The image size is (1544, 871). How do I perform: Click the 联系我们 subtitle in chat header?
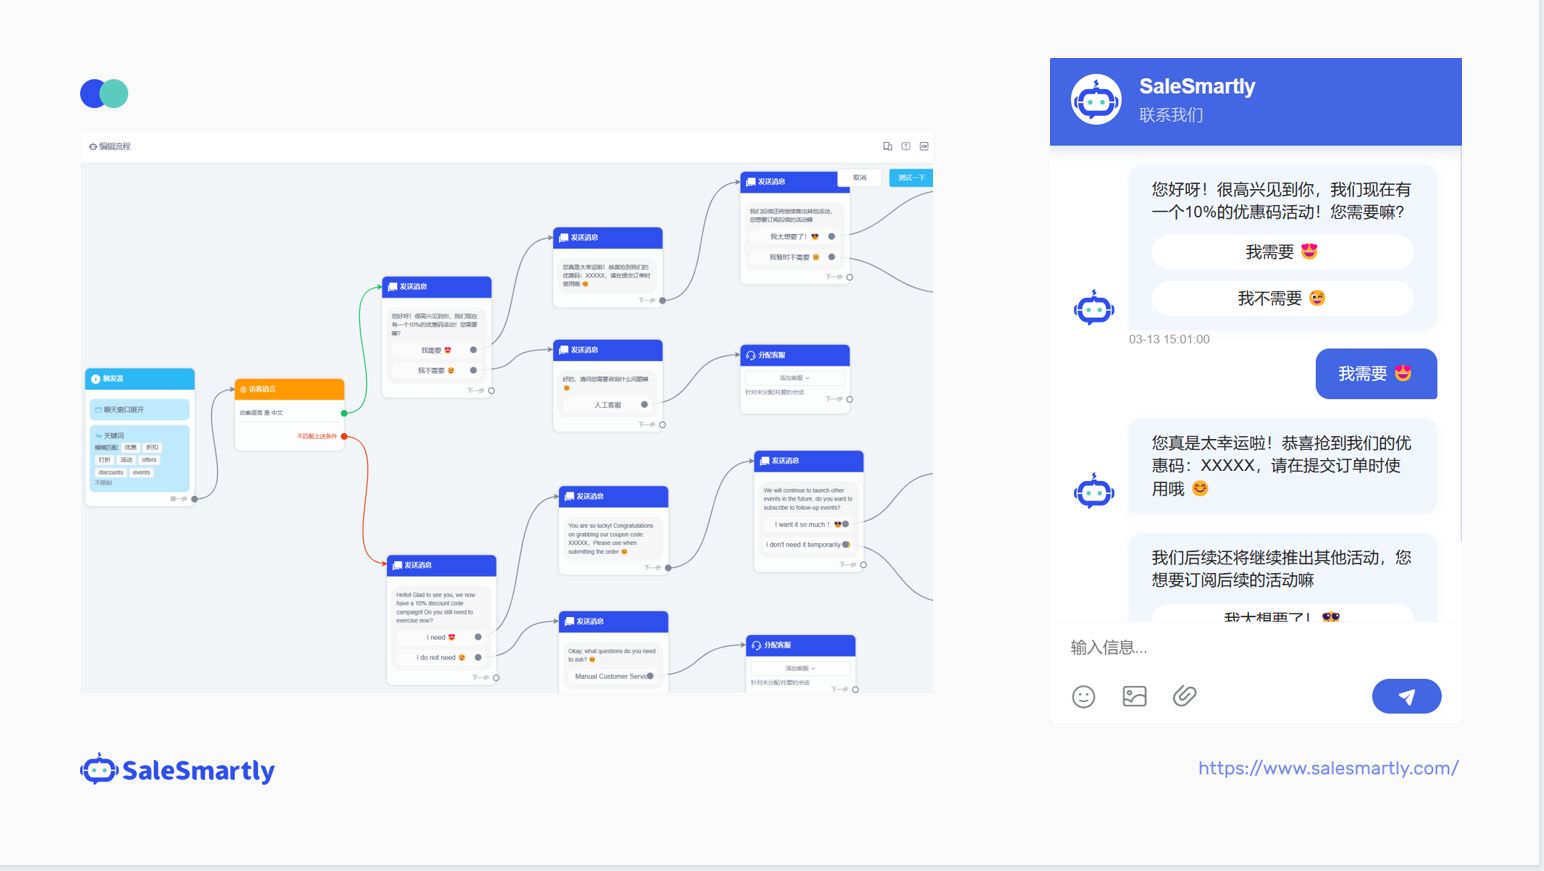coord(1171,115)
